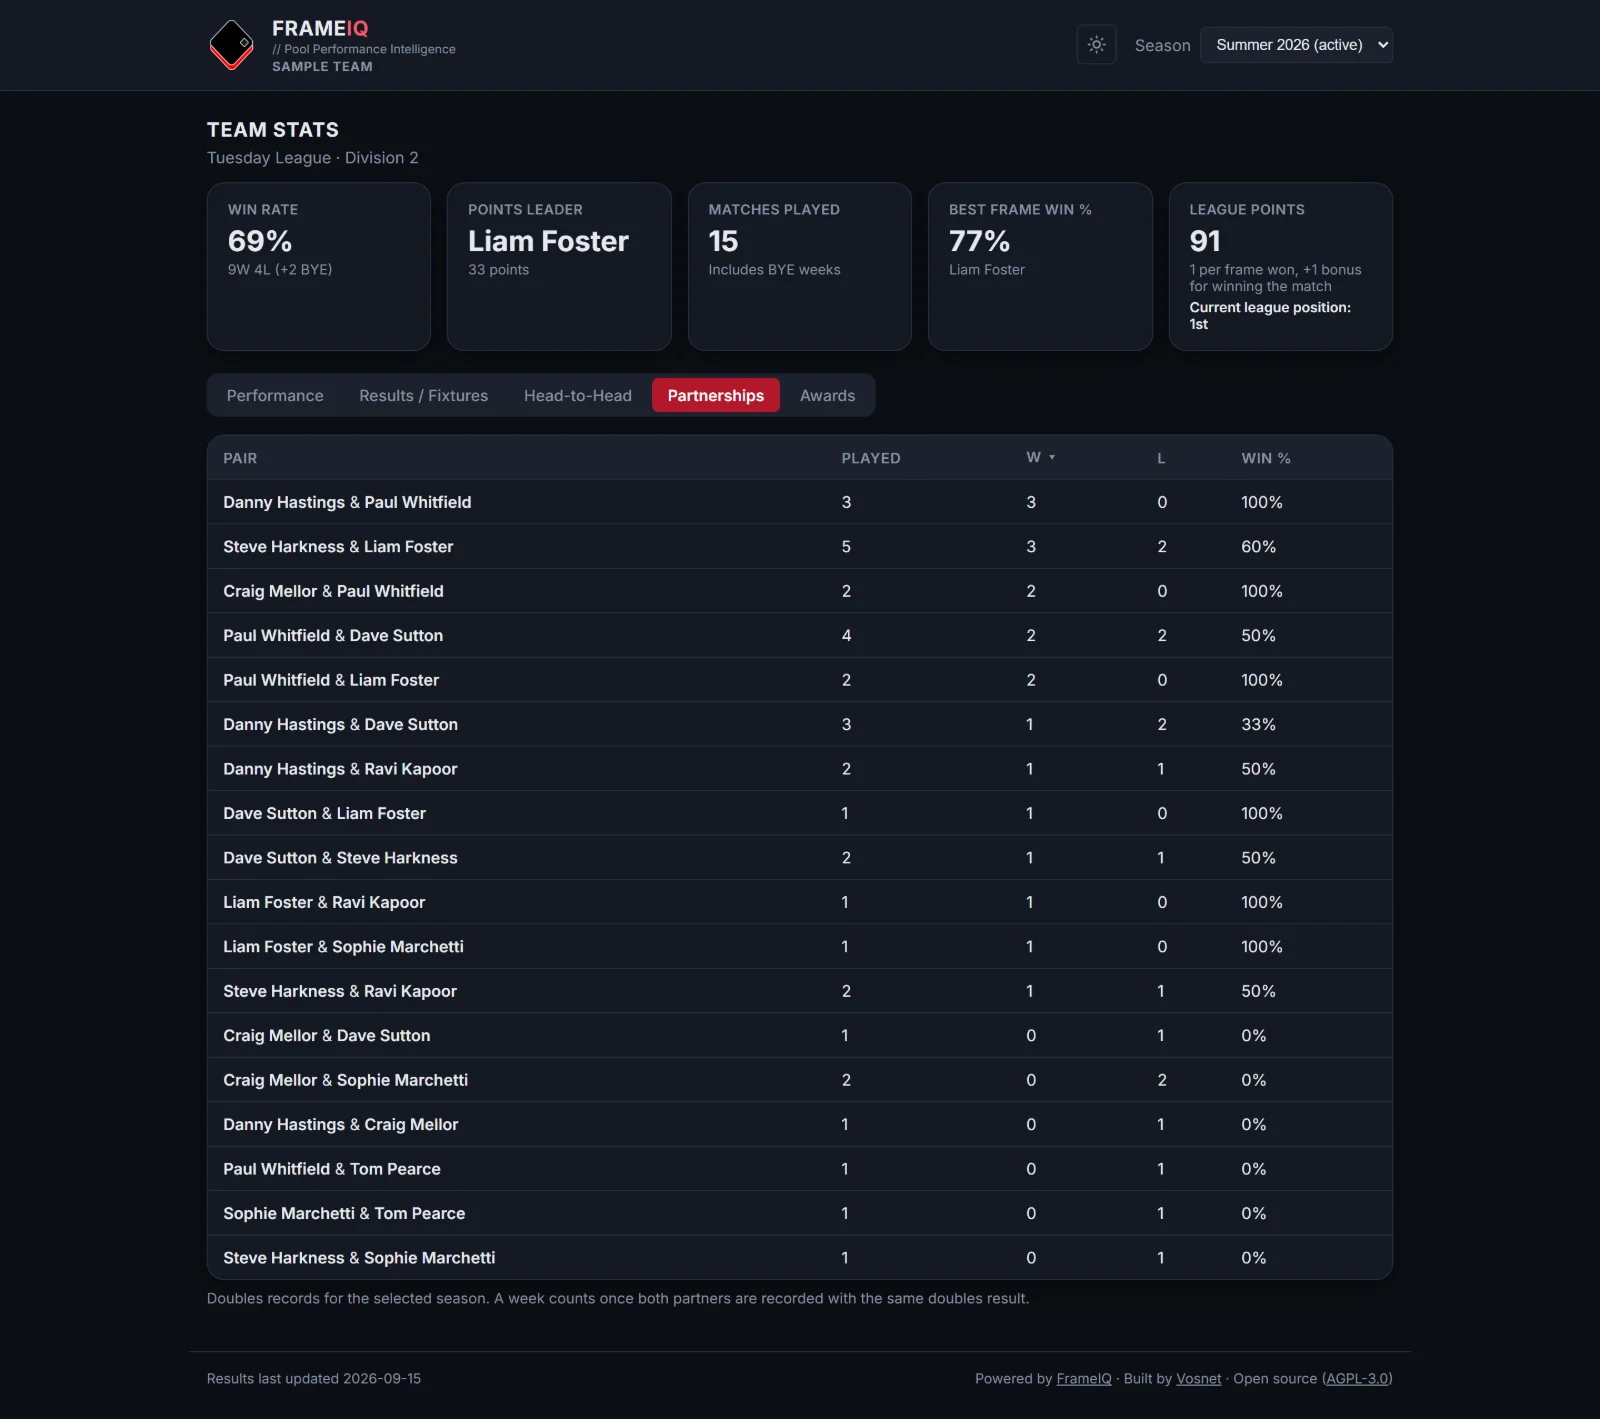Sort table by L column header
The width and height of the screenshot is (1600, 1419).
point(1161,458)
